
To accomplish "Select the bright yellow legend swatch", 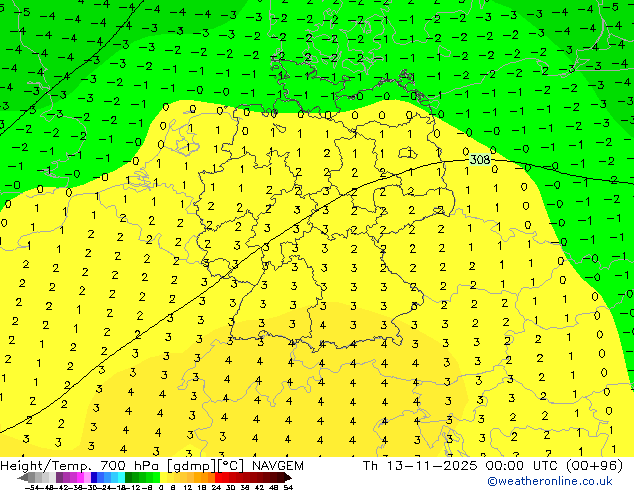I will click(x=164, y=477).
